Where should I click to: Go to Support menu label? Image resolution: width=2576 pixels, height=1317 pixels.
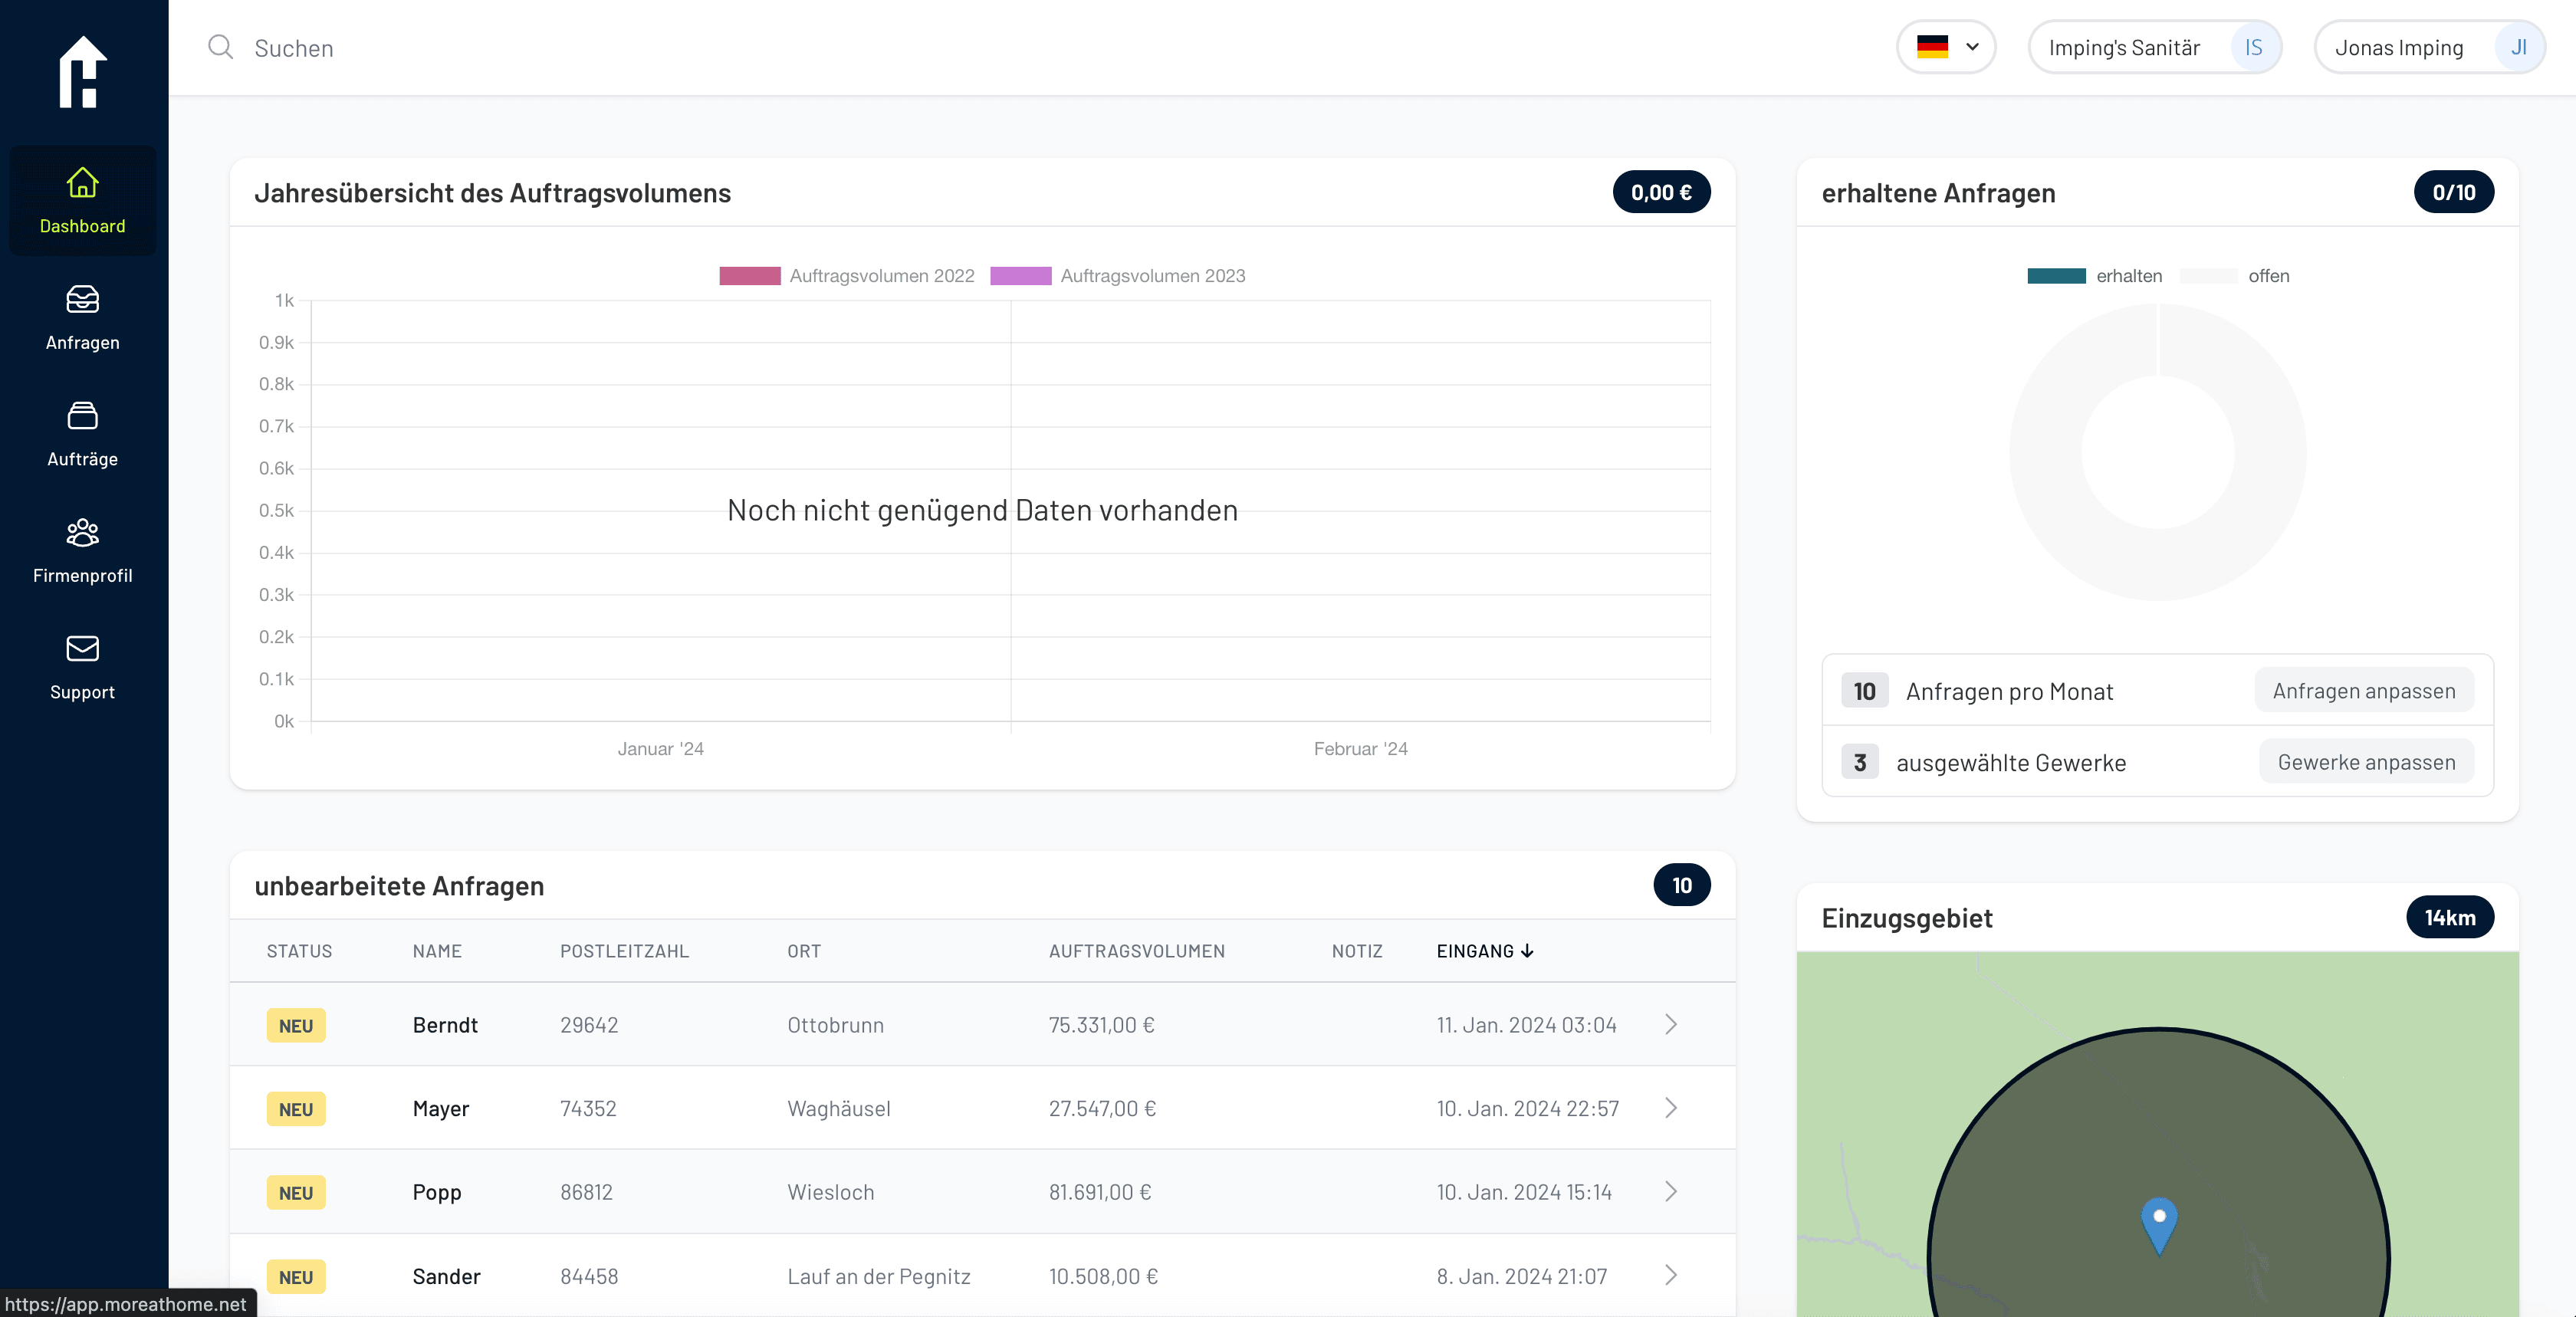[x=83, y=692]
